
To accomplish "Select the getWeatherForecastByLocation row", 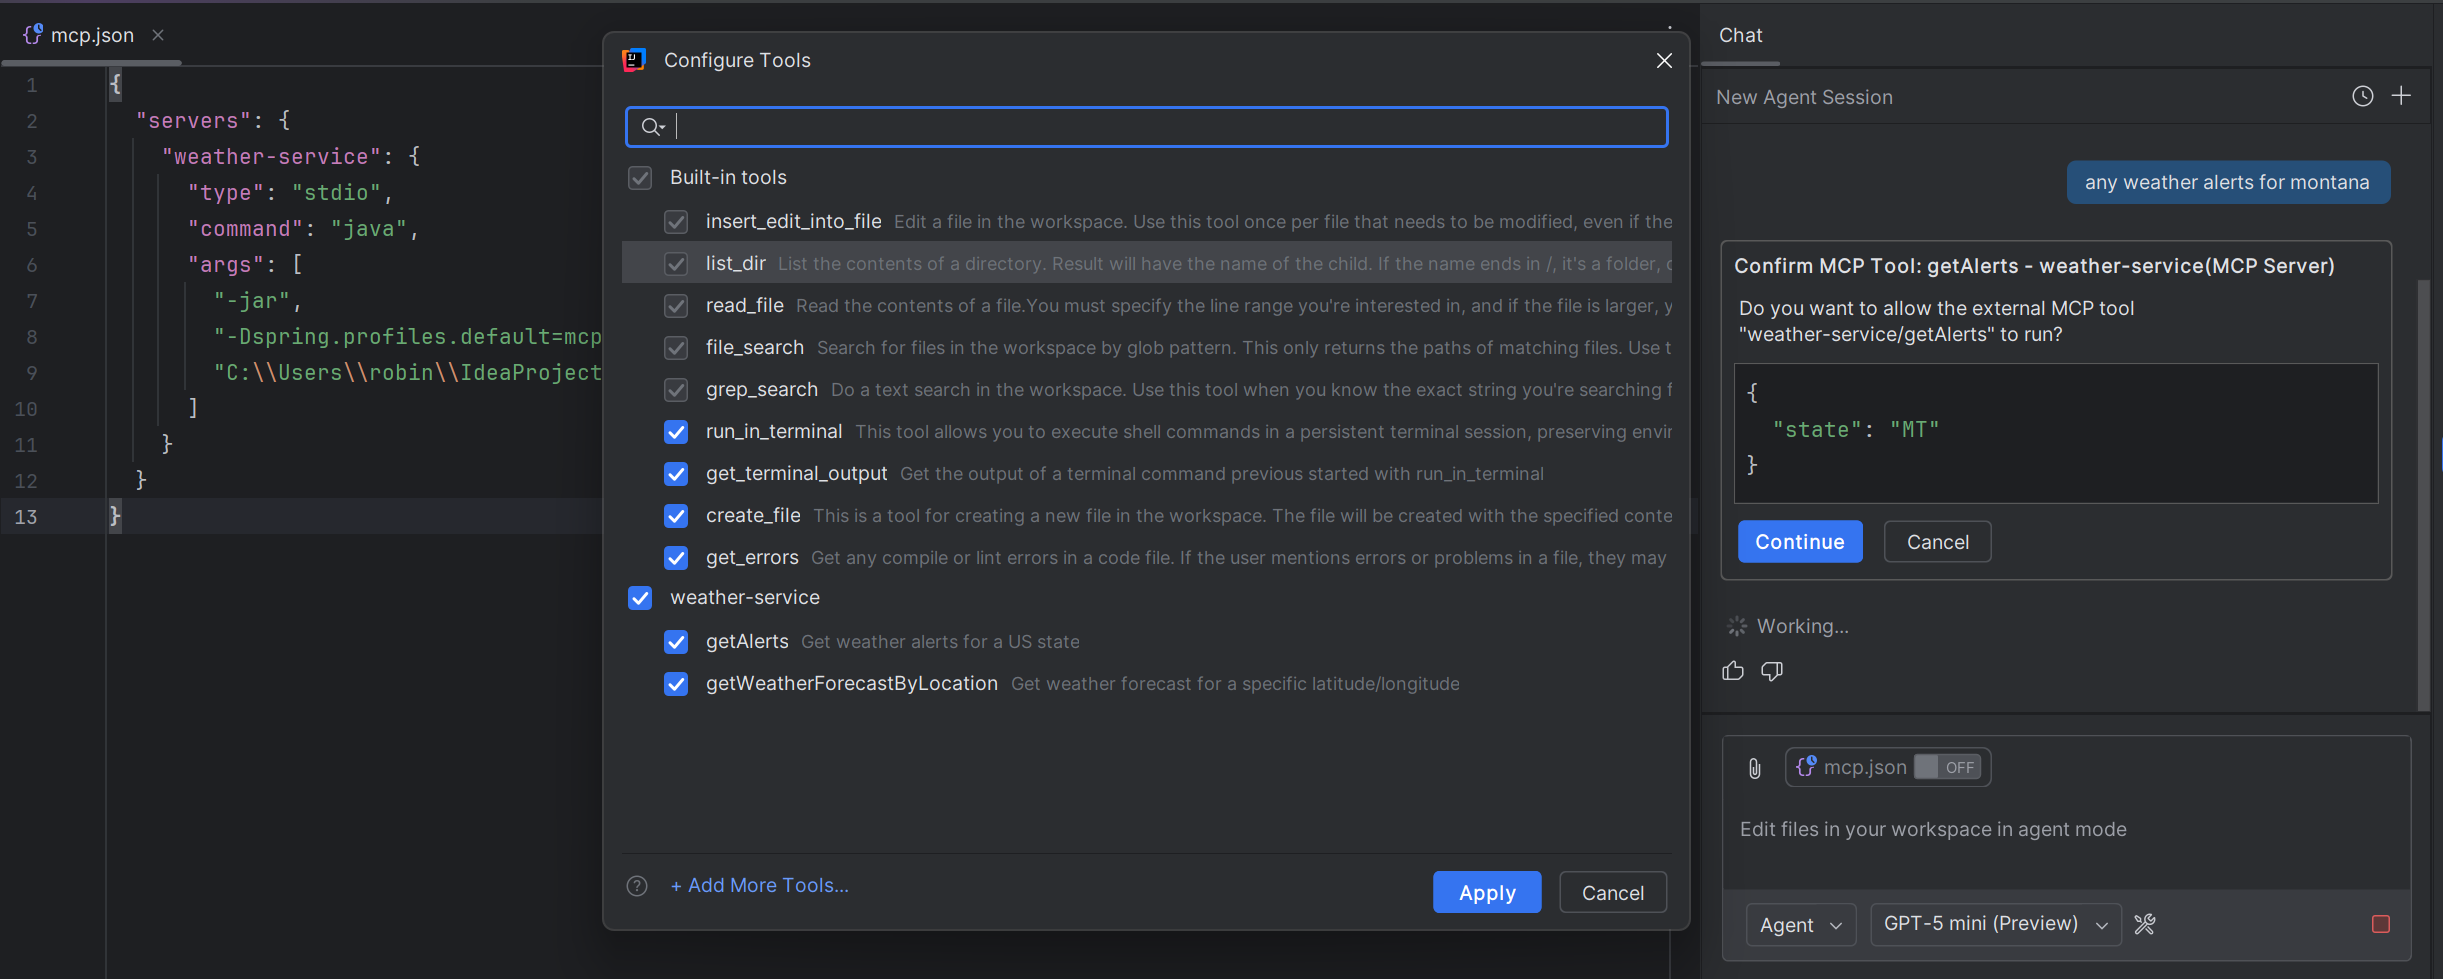I will click(x=1147, y=684).
